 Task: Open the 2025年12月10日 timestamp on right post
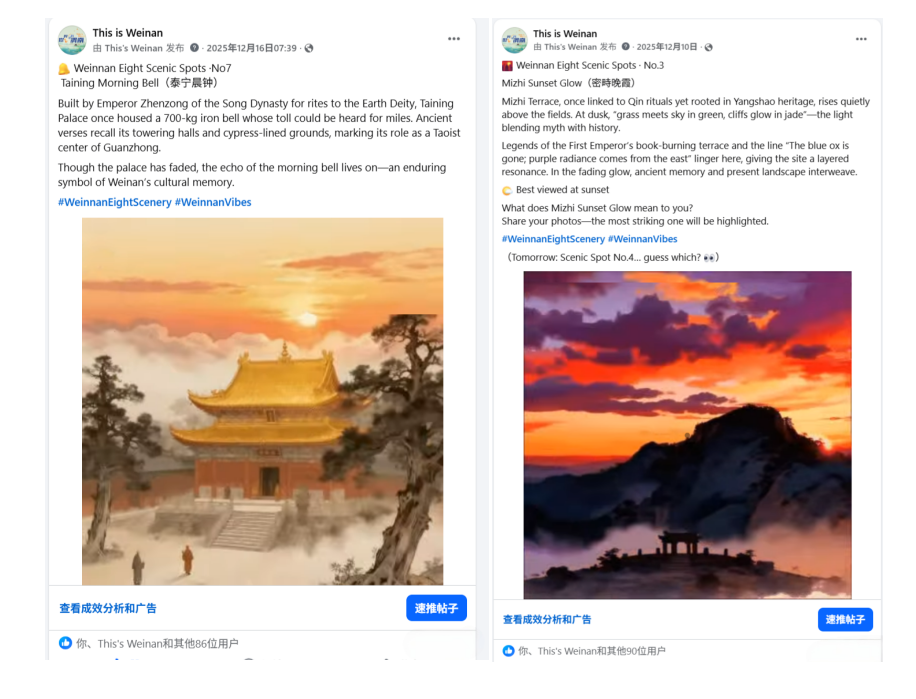pyautogui.click(x=667, y=47)
